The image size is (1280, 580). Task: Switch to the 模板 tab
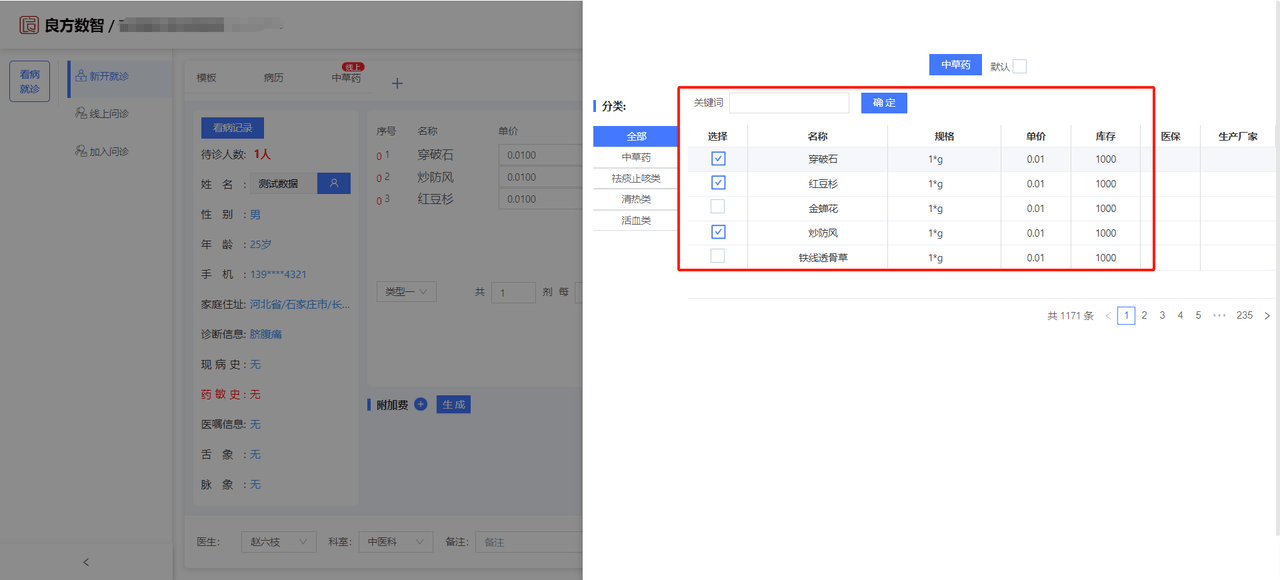tap(206, 78)
